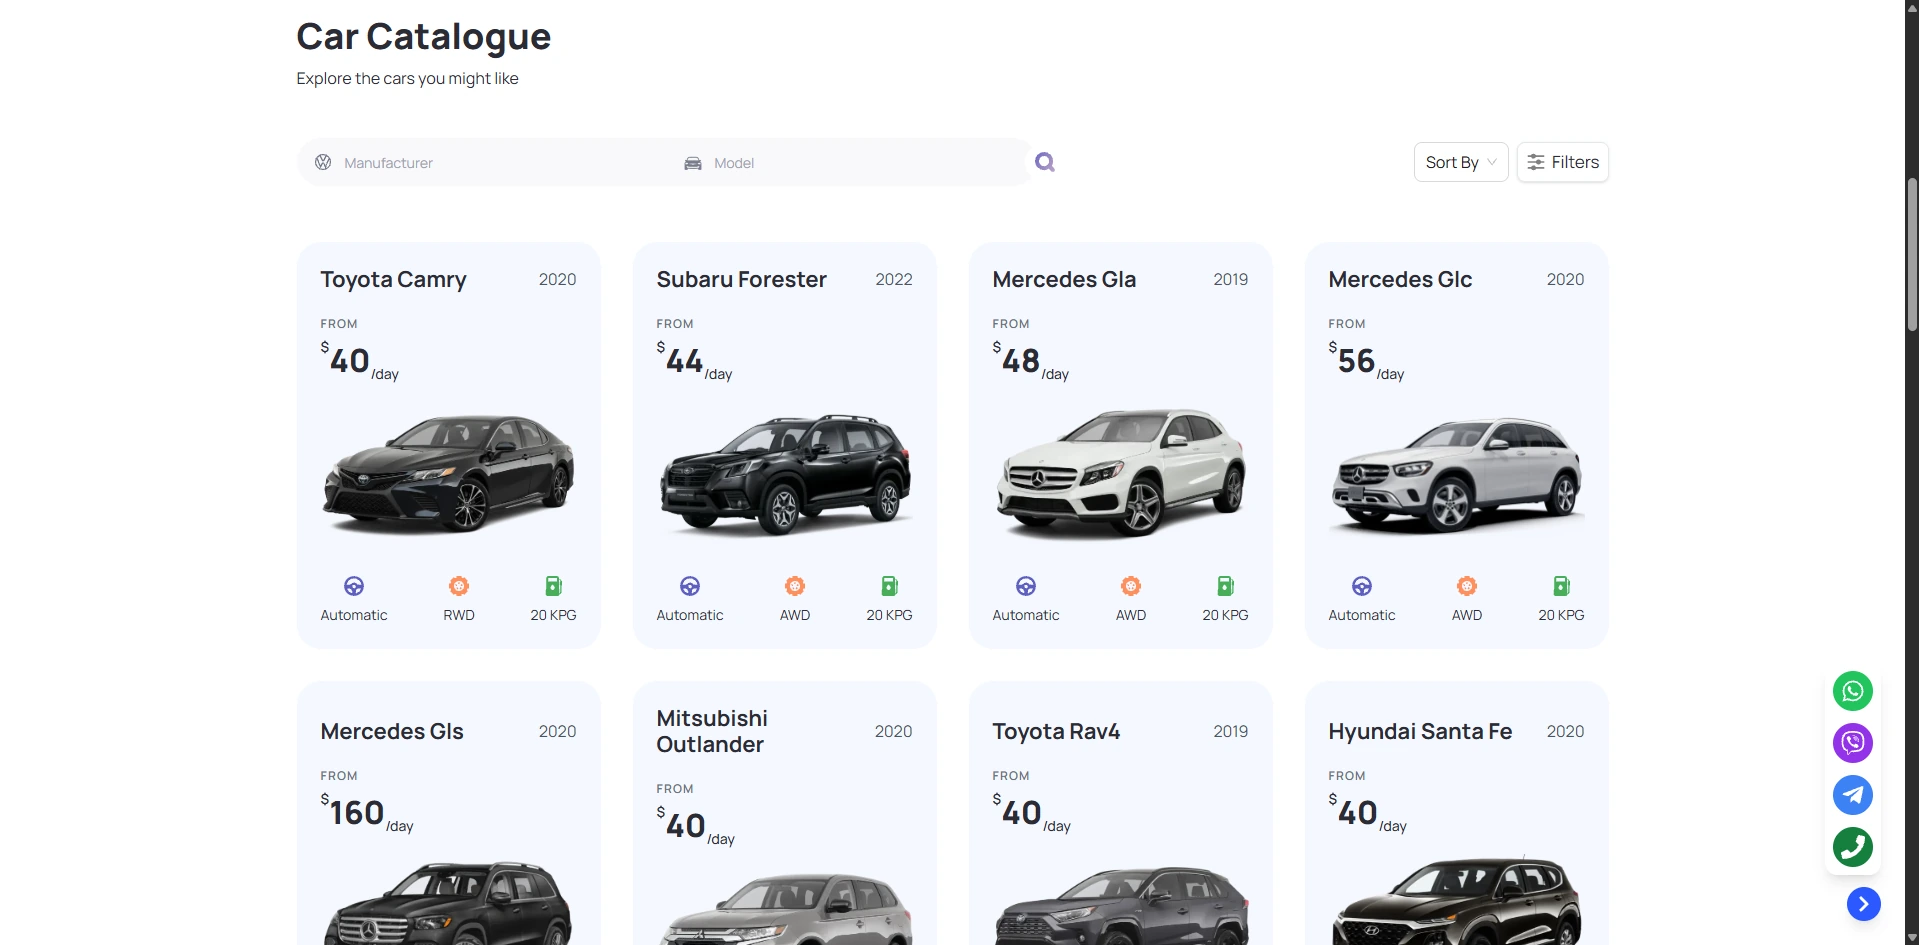The width and height of the screenshot is (1919, 945).
Task: Click the tire icon on Mercedes Gla card
Action: coord(1131,586)
